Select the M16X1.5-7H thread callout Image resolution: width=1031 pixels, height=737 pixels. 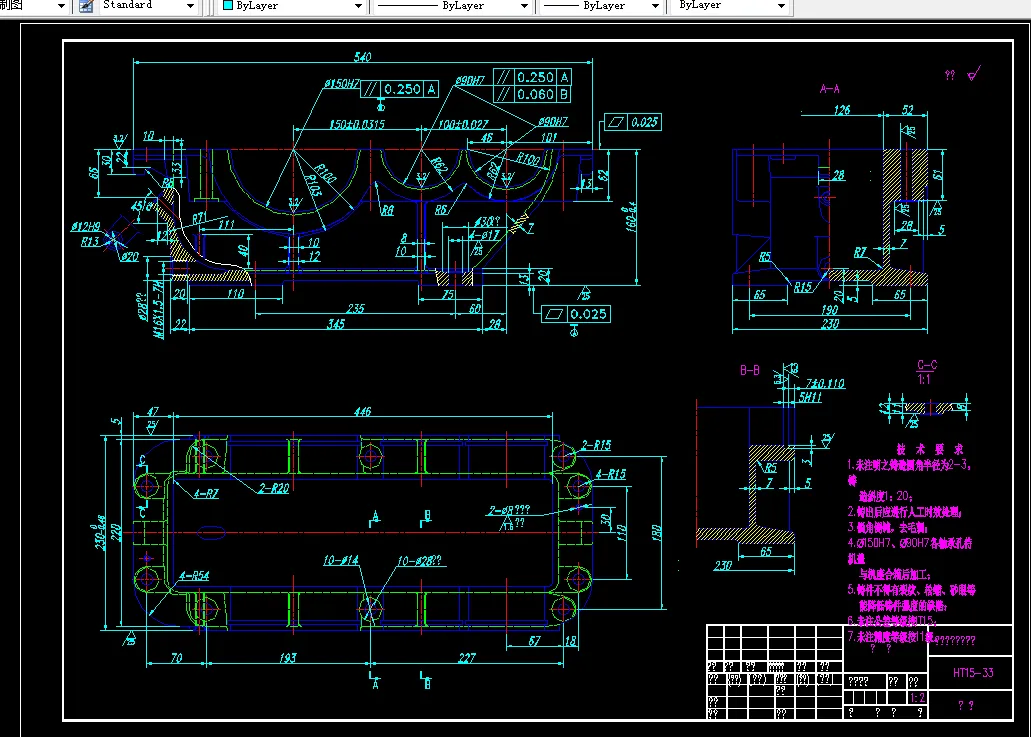click(x=158, y=309)
